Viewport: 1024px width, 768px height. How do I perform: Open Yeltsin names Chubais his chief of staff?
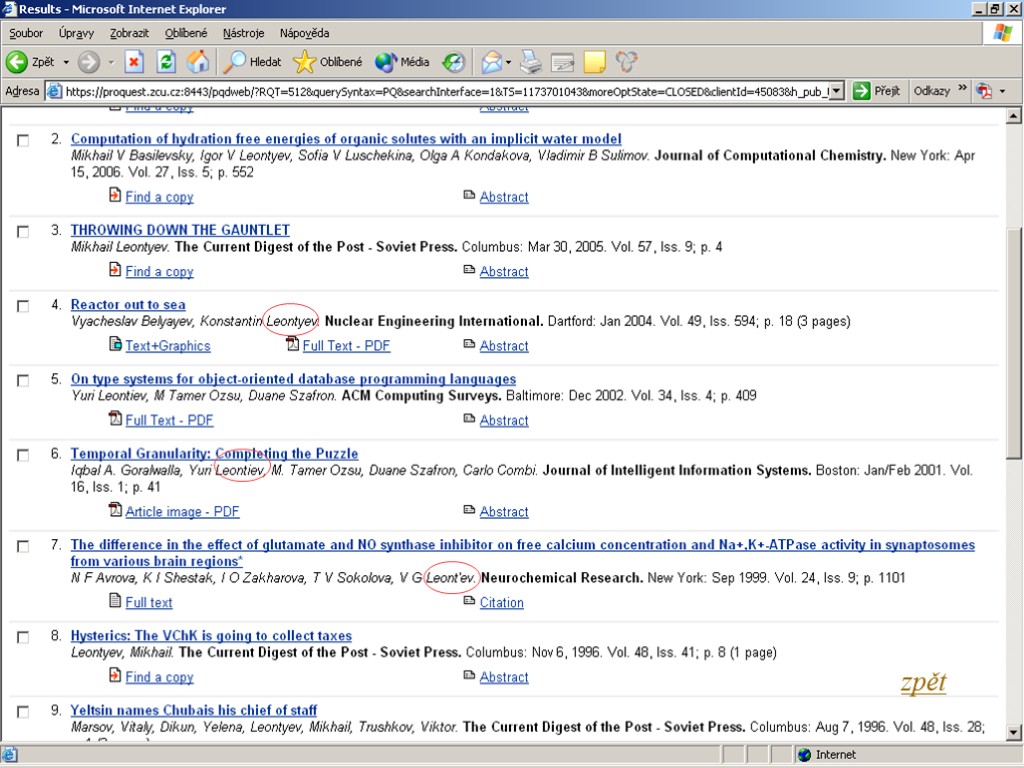(x=194, y=711)
